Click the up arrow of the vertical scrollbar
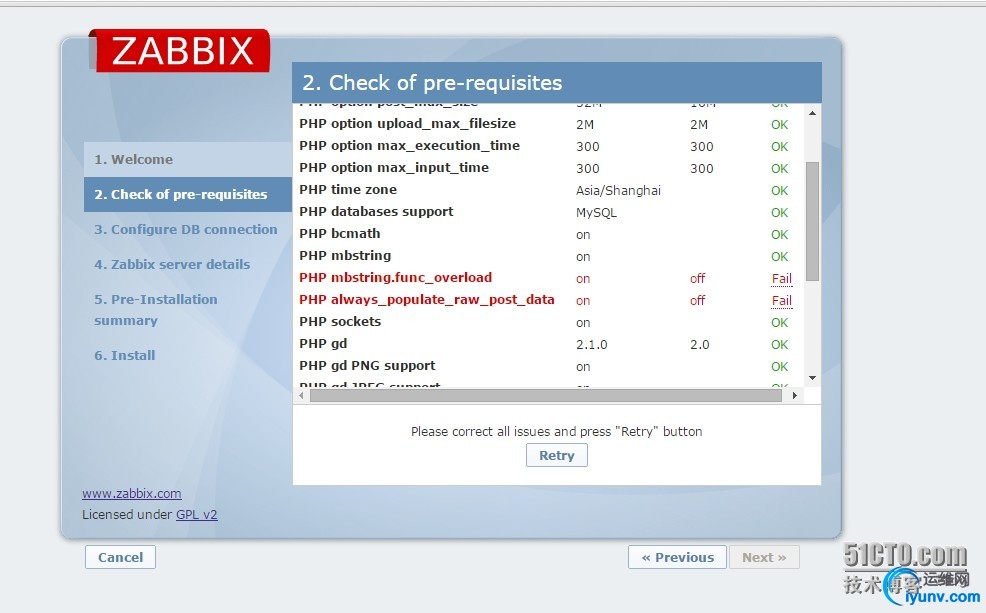Image resolution: width=986 pixels, height=613 pixels. [x=812, y=113]
